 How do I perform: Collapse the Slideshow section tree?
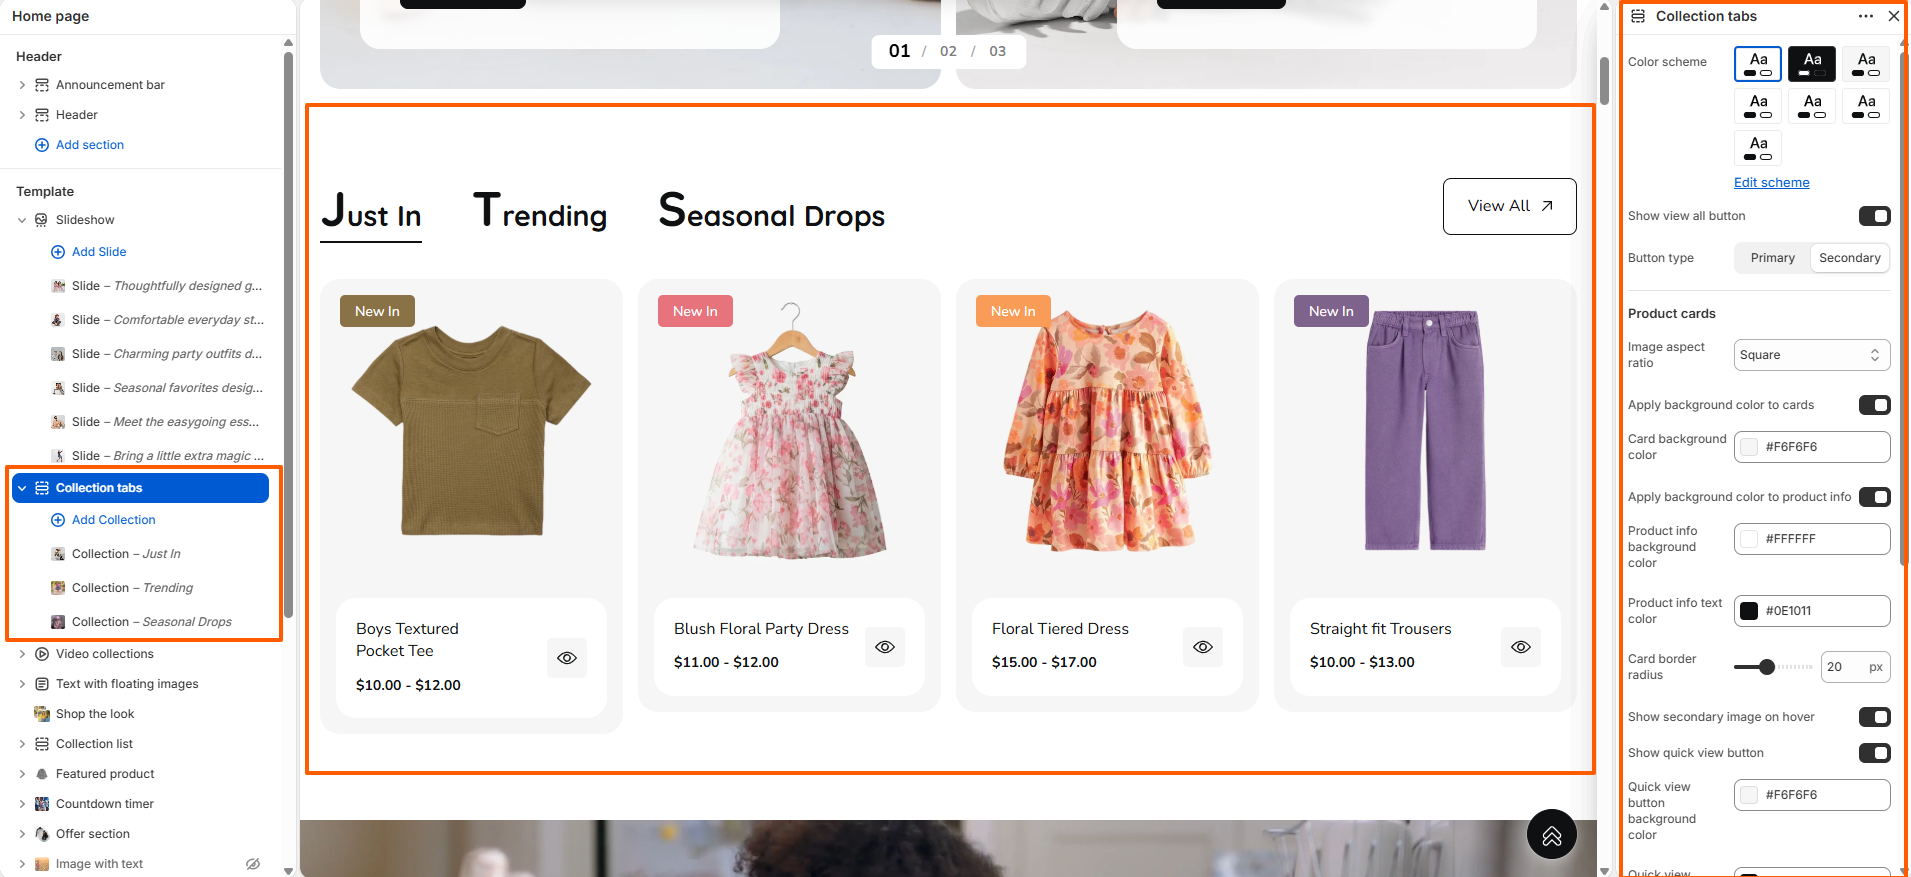click(22, 220)
